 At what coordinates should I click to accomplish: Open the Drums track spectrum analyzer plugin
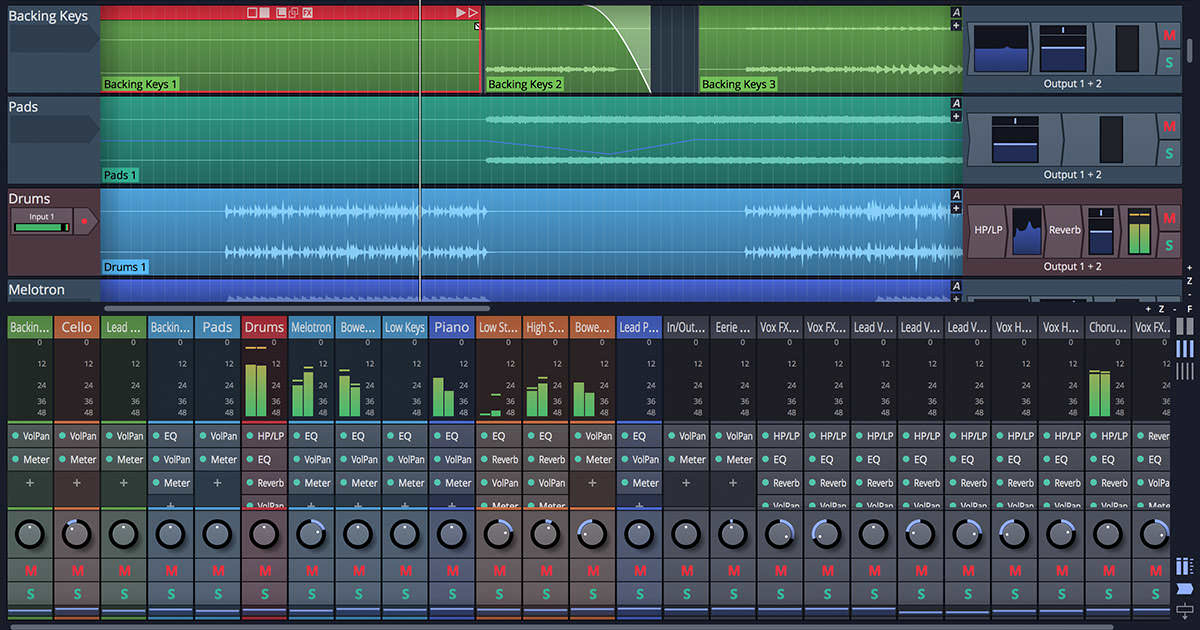(1027, 230)
